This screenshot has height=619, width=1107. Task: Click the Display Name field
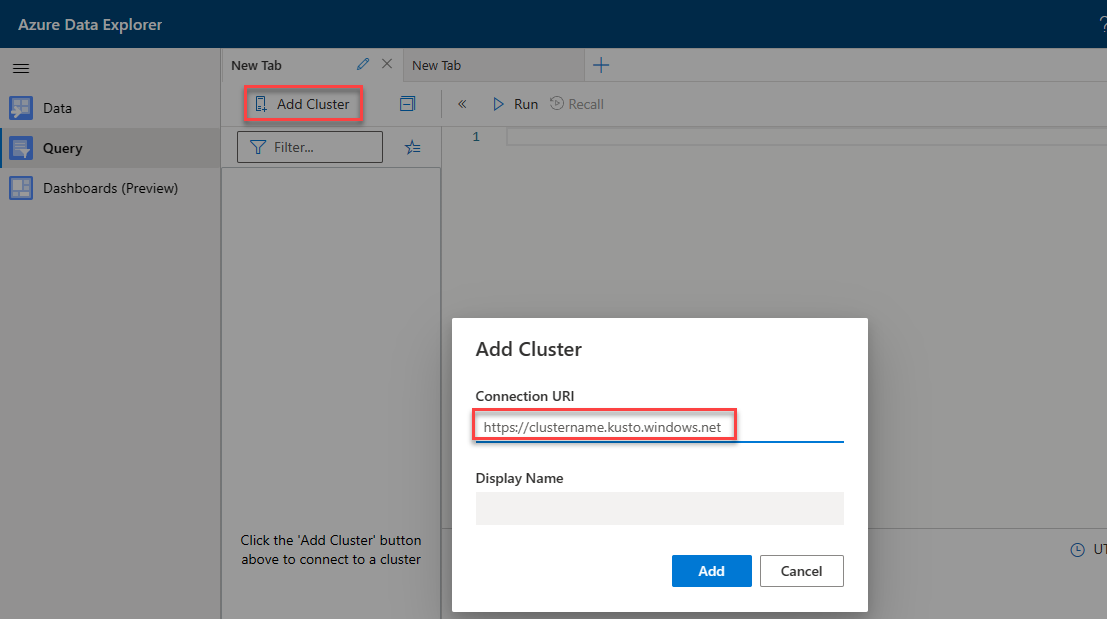659,508
